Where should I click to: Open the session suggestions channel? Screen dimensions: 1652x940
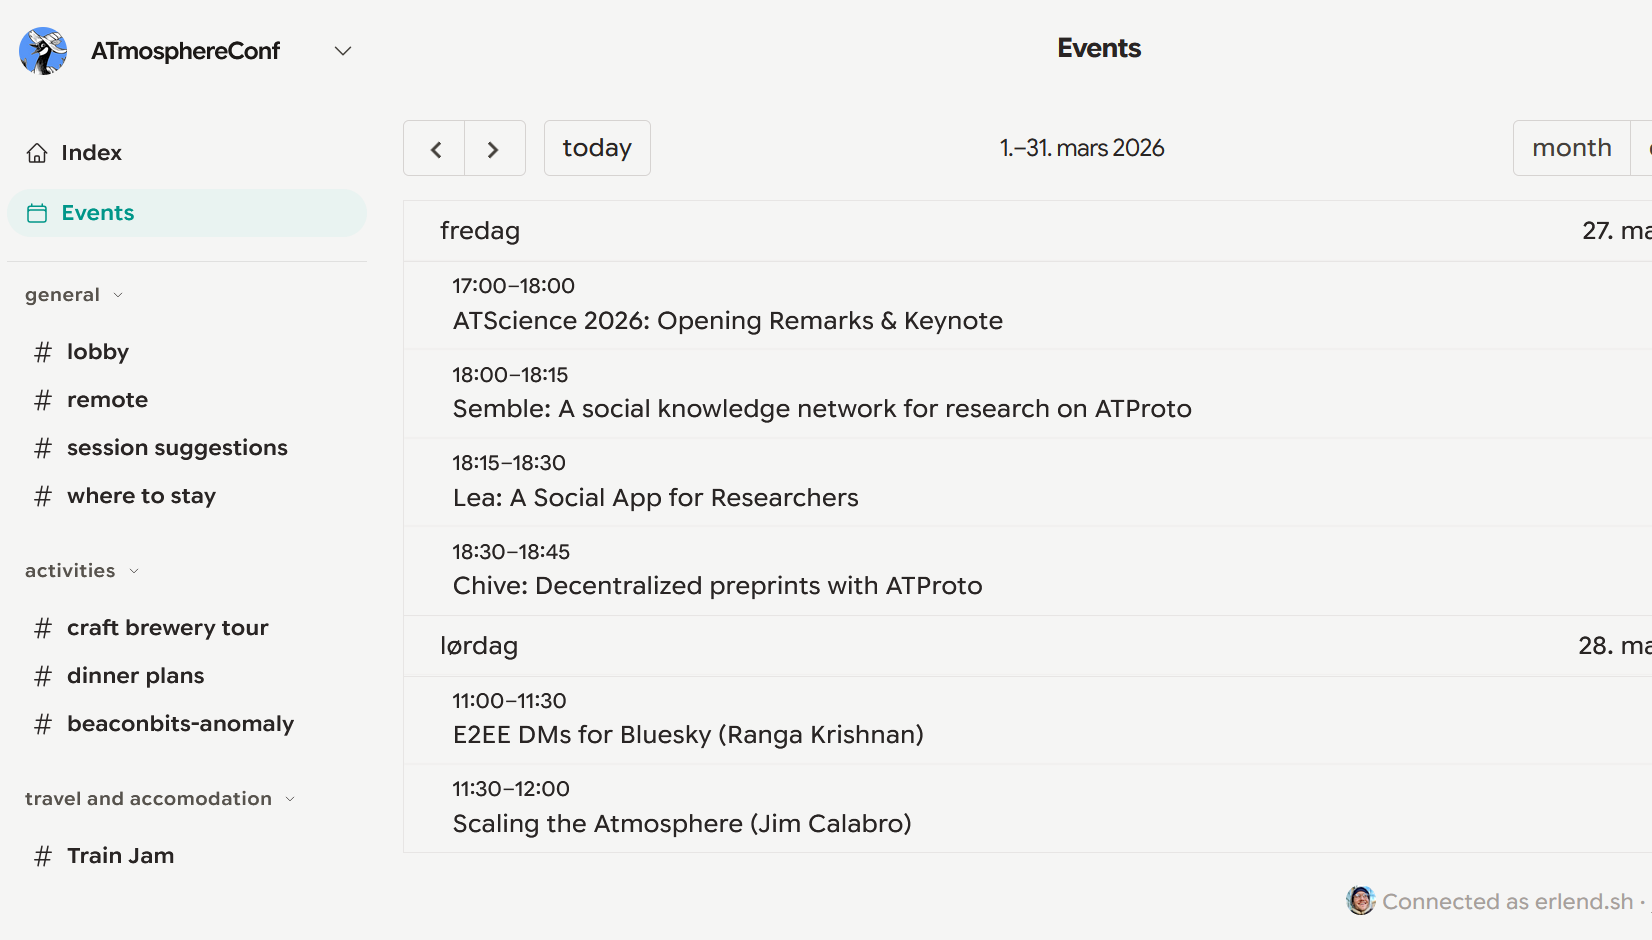(177, 447)
